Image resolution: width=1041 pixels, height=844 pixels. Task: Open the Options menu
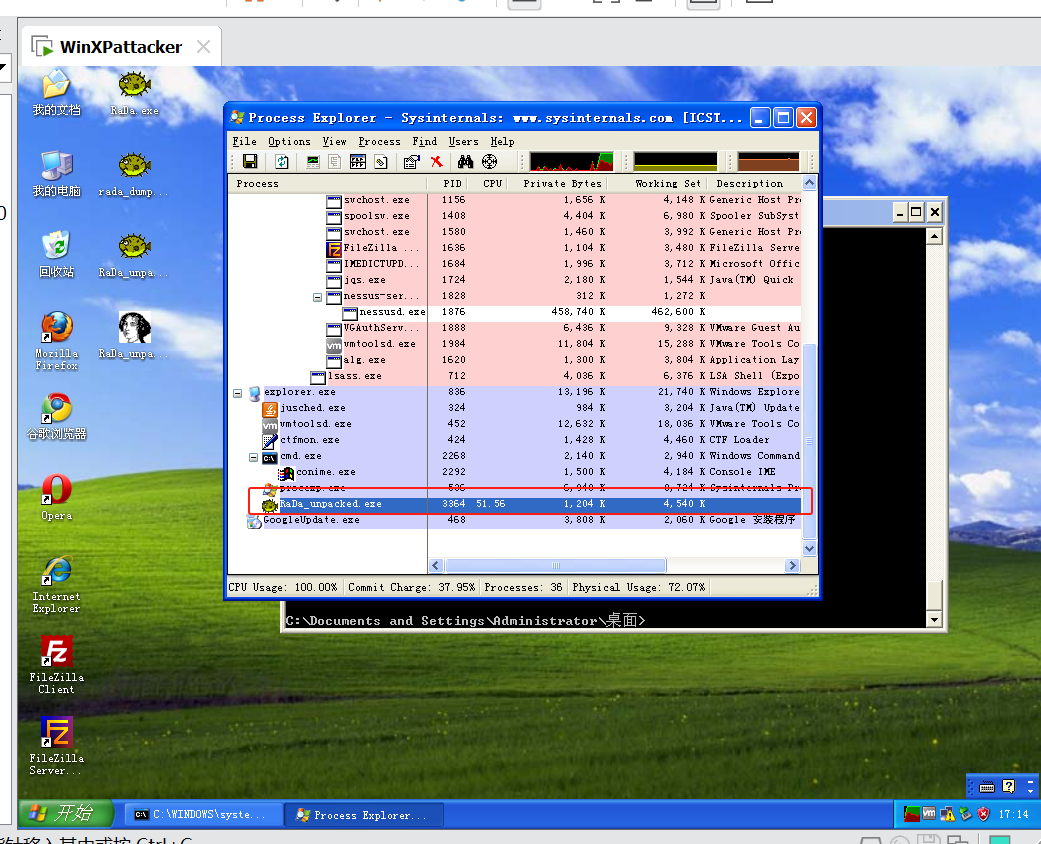pos(289,141)
